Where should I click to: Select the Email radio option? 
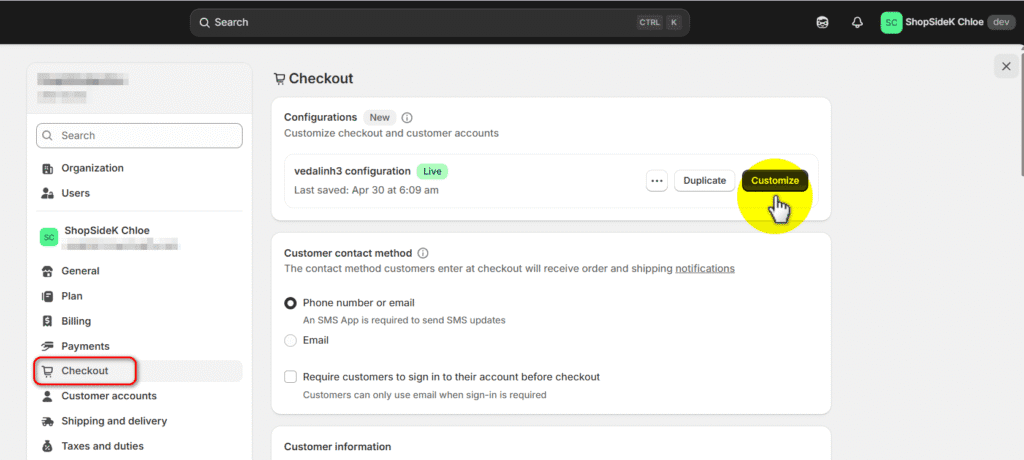(x=291, y=340)
